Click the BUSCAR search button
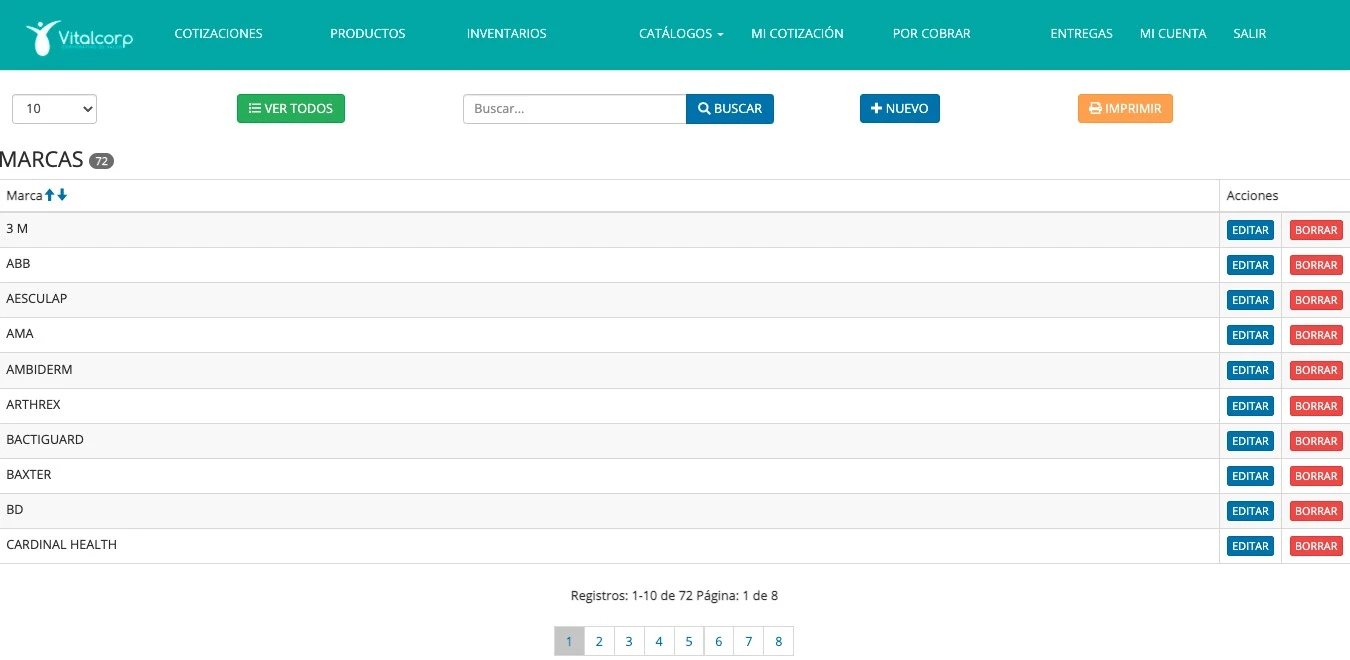This screenshot has width=1350, height=660. [x=729, y=109]
